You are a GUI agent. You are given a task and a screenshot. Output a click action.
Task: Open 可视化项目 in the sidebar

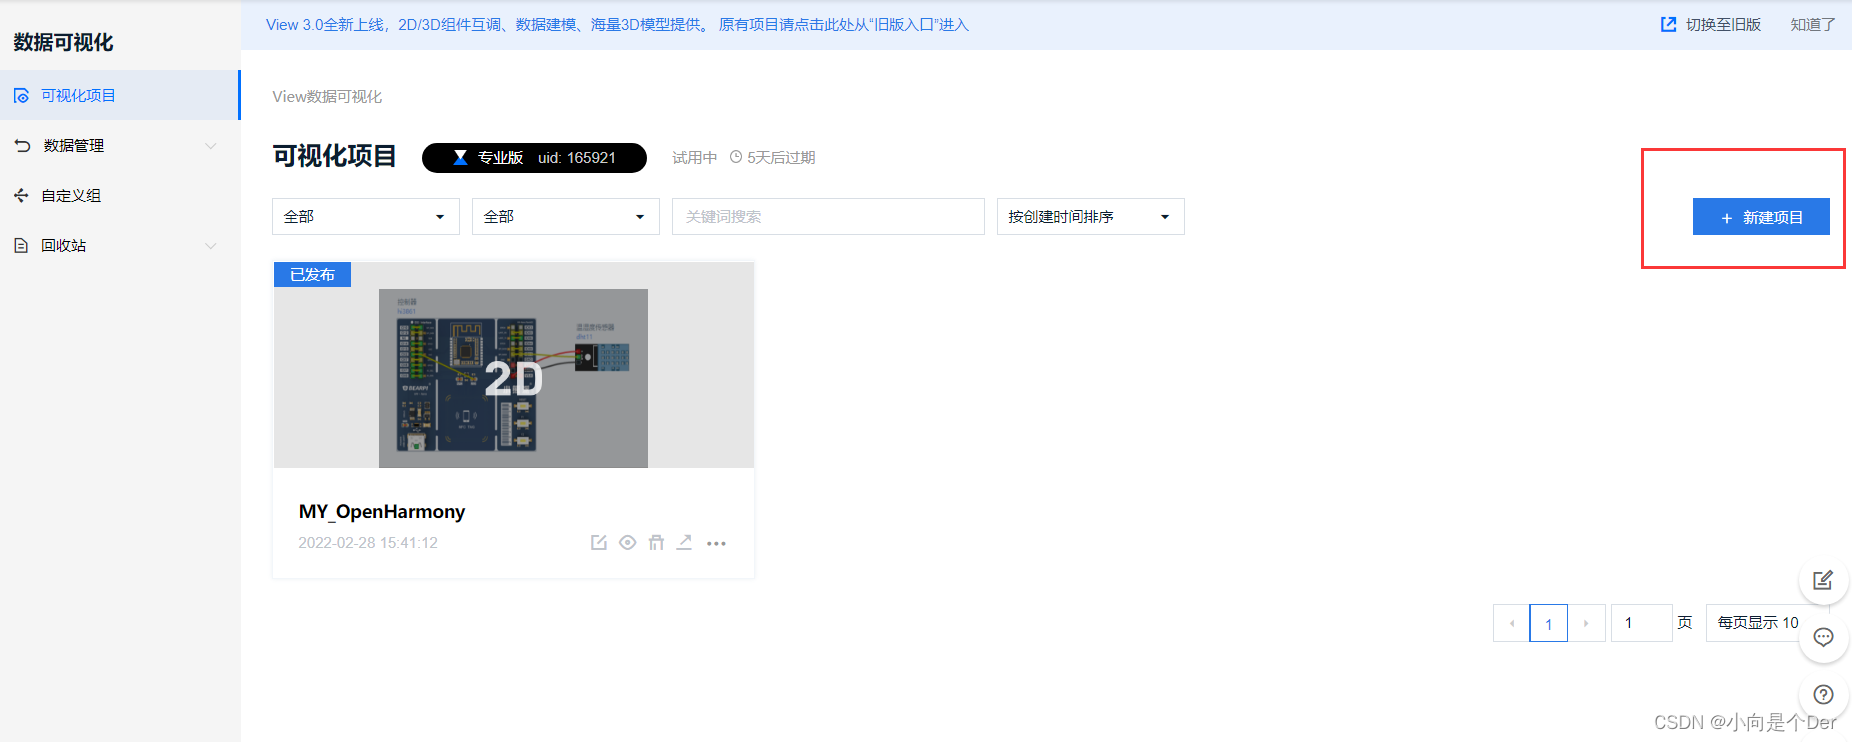(120, 95)
